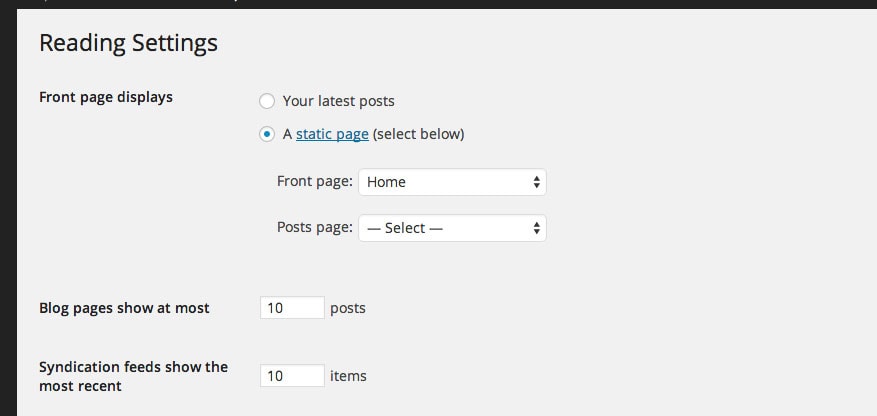Screen dimensions: 877x416
Task: Open the Front page dropdown showing Home
Action: click(x=452, y=182)
